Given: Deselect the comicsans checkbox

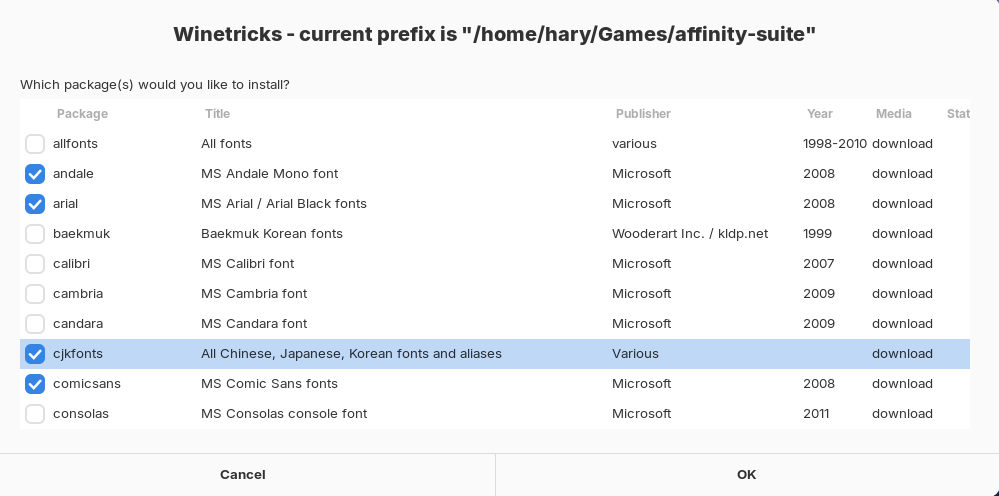Looking at the screenshot, I should click(x=35, y=384).
